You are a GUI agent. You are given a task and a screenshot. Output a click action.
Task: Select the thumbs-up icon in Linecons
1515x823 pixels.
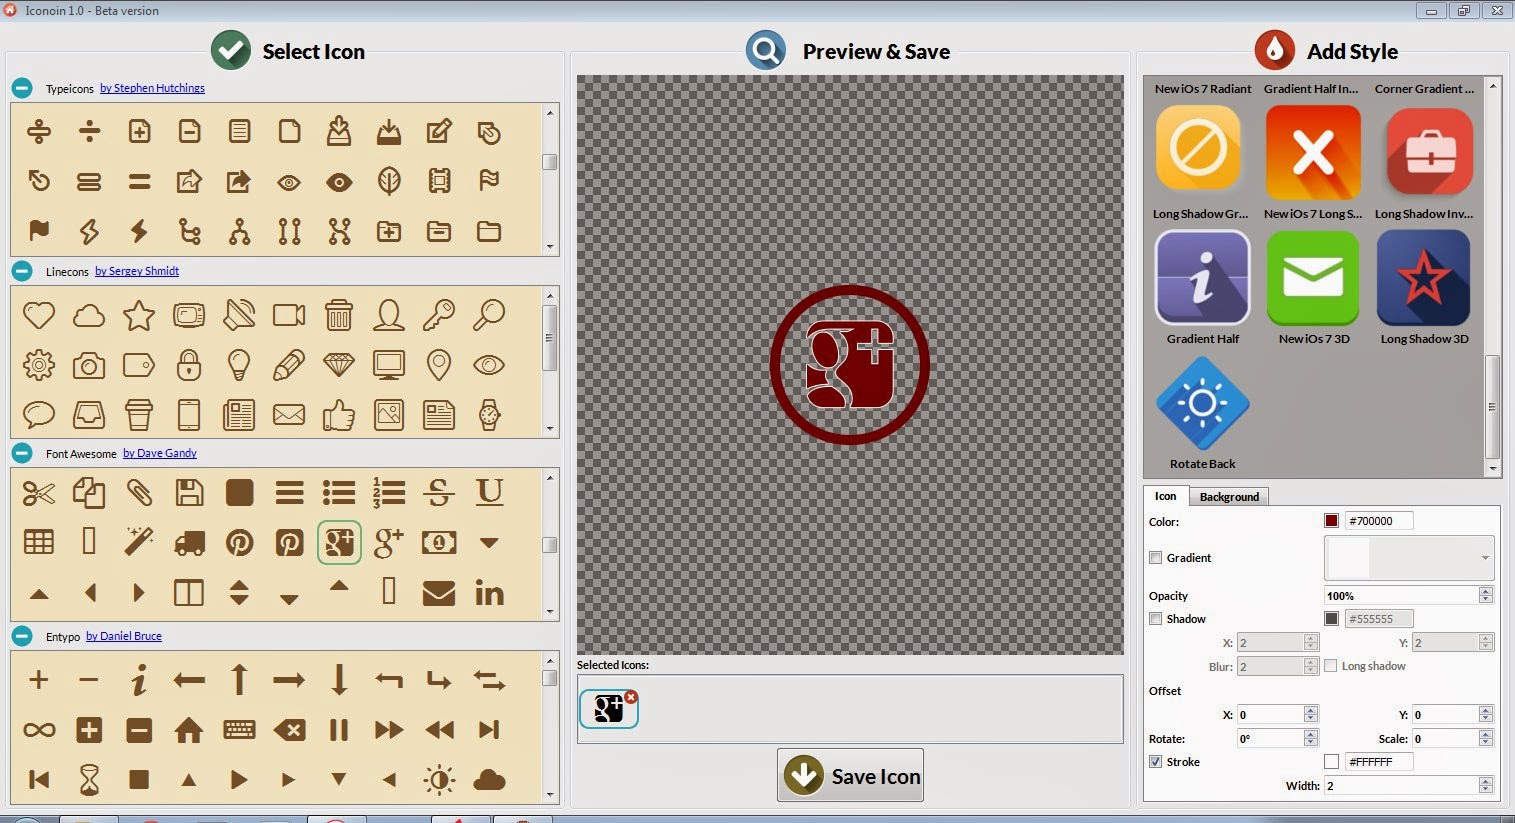[339, 415]
